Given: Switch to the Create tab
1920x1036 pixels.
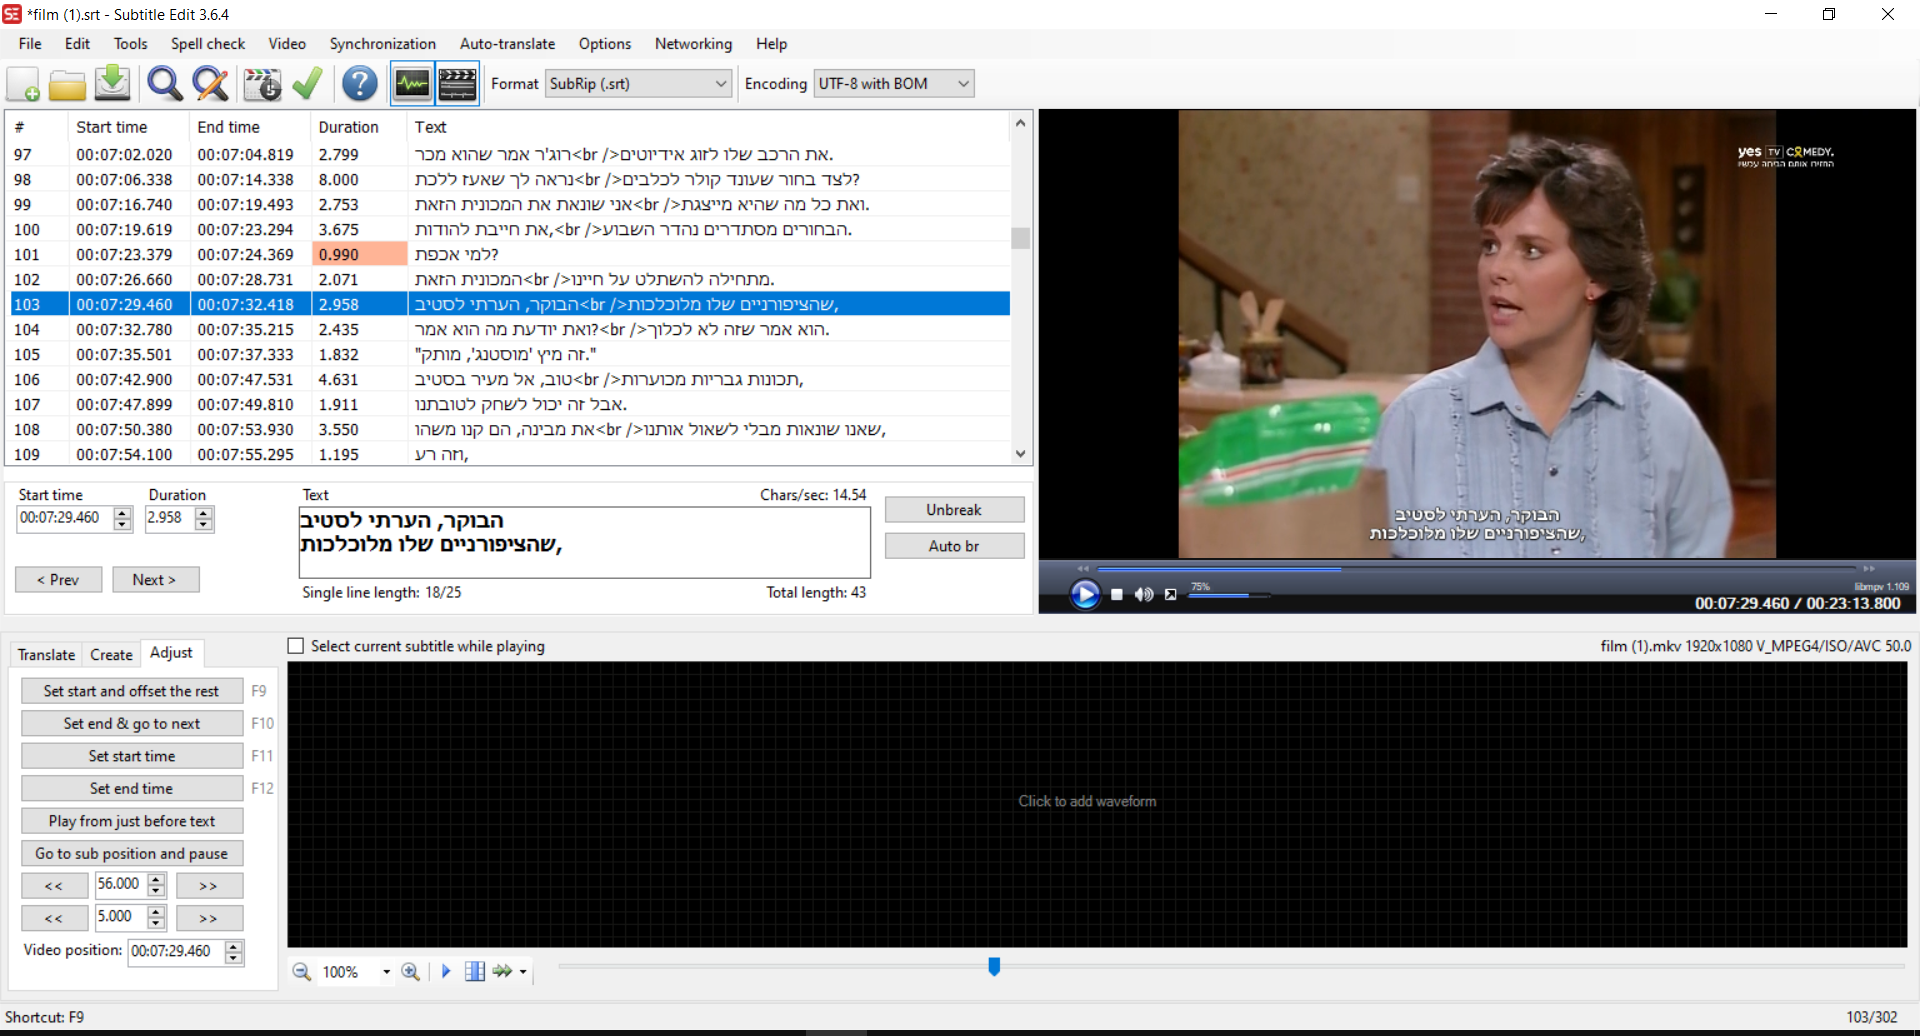Looking at the screenshot, I should click(x=111, y=655).
